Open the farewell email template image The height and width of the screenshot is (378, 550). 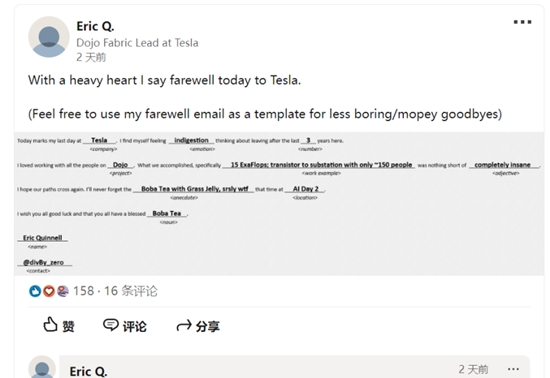coord(279,204)
